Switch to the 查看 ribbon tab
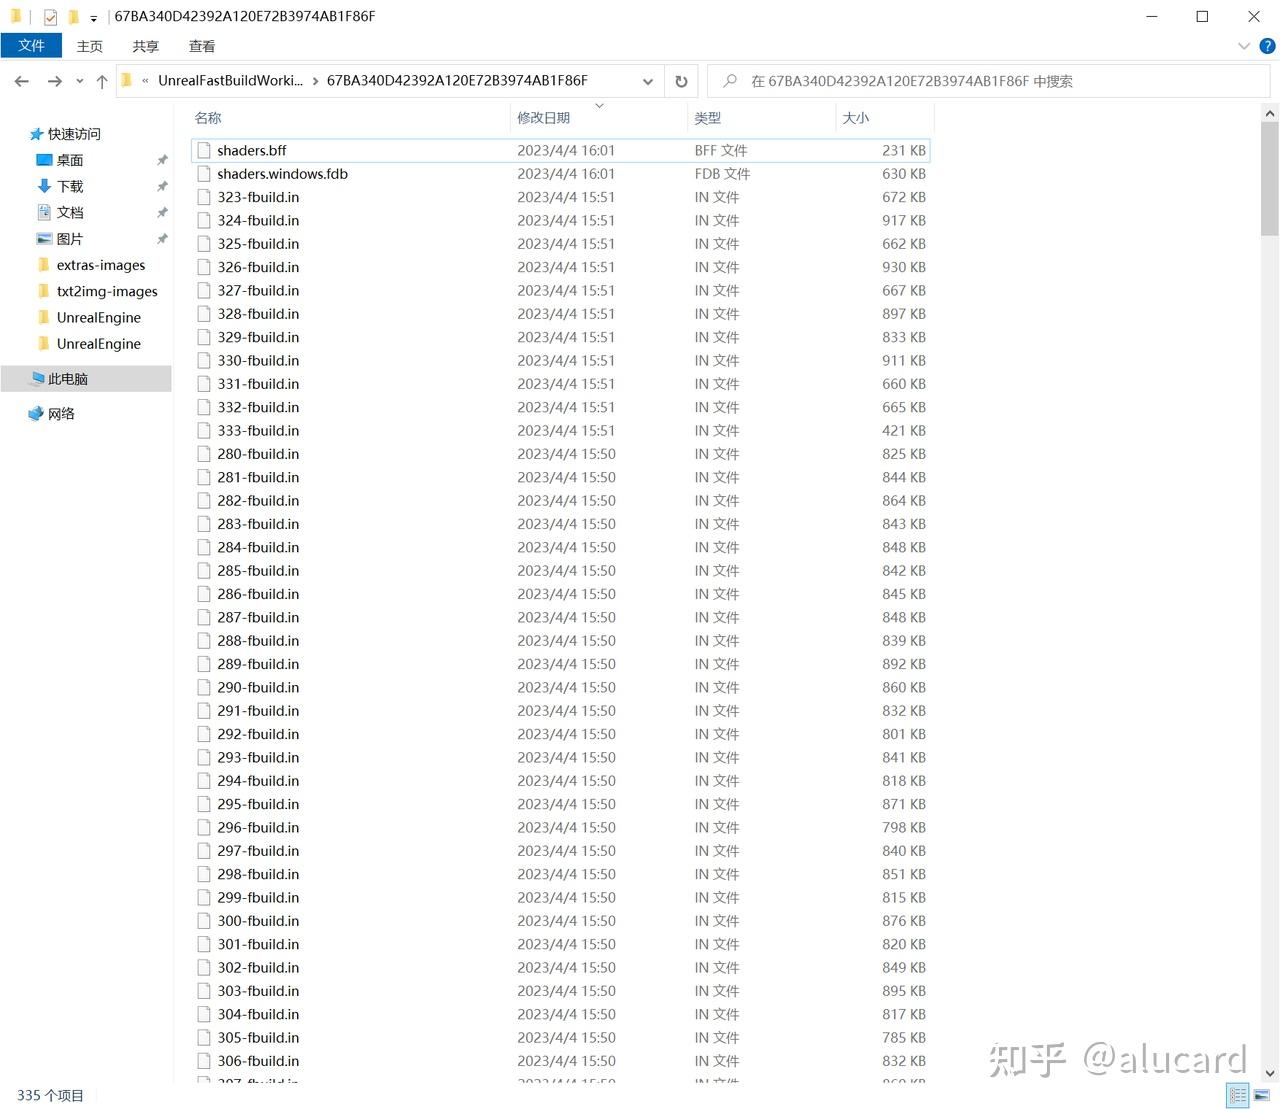The width and height of the screenshot is (1280, 1109). tap(201, 46)
